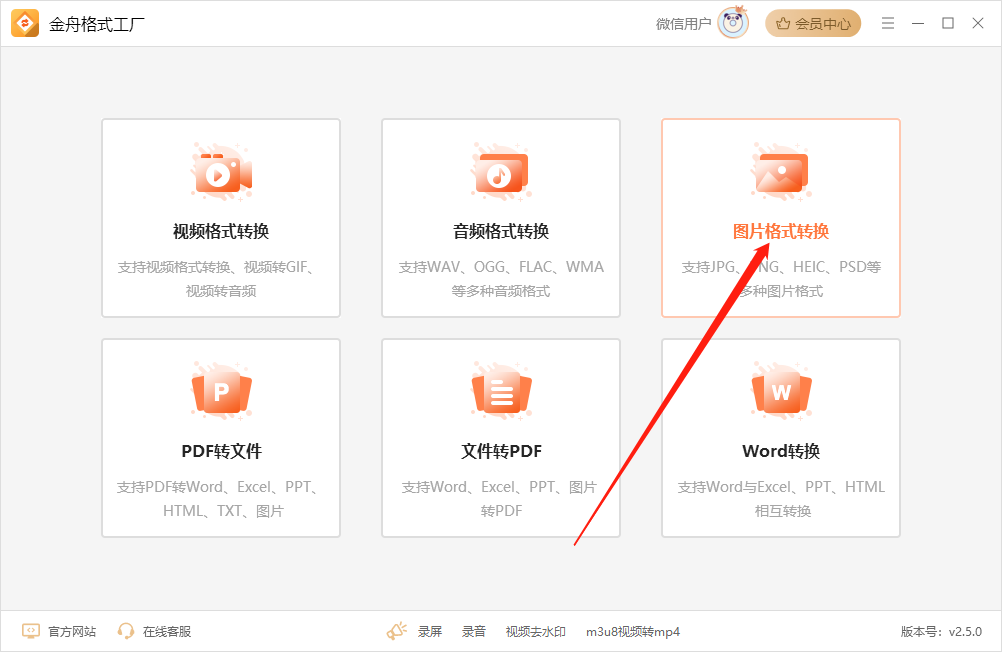The width and height of the screenshot is (1002, 652).
Task: Click the 文件转PDF document icon
Action: [x=500, y=393]
